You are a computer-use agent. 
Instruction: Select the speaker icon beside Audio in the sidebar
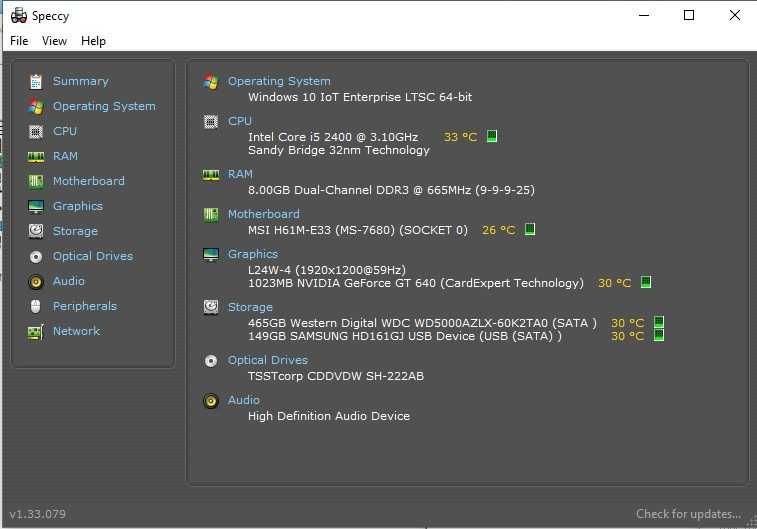click(36, 281)
